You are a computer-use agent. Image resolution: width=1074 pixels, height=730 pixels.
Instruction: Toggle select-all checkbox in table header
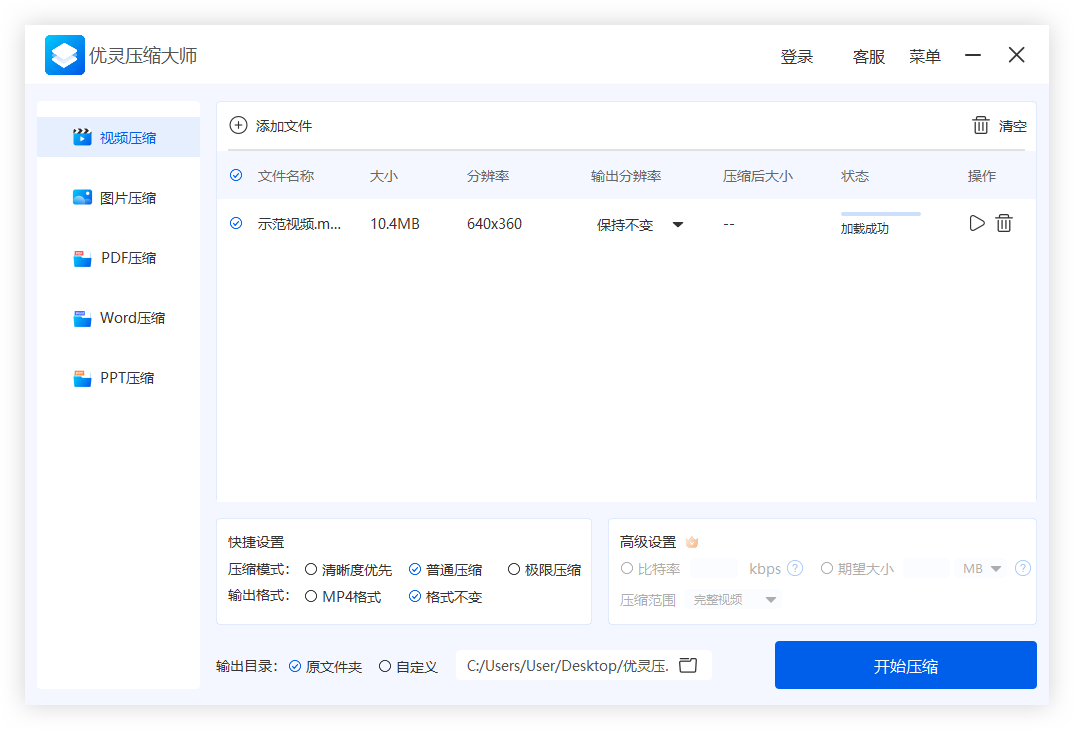pyautogui.click(x=236, y=175)
